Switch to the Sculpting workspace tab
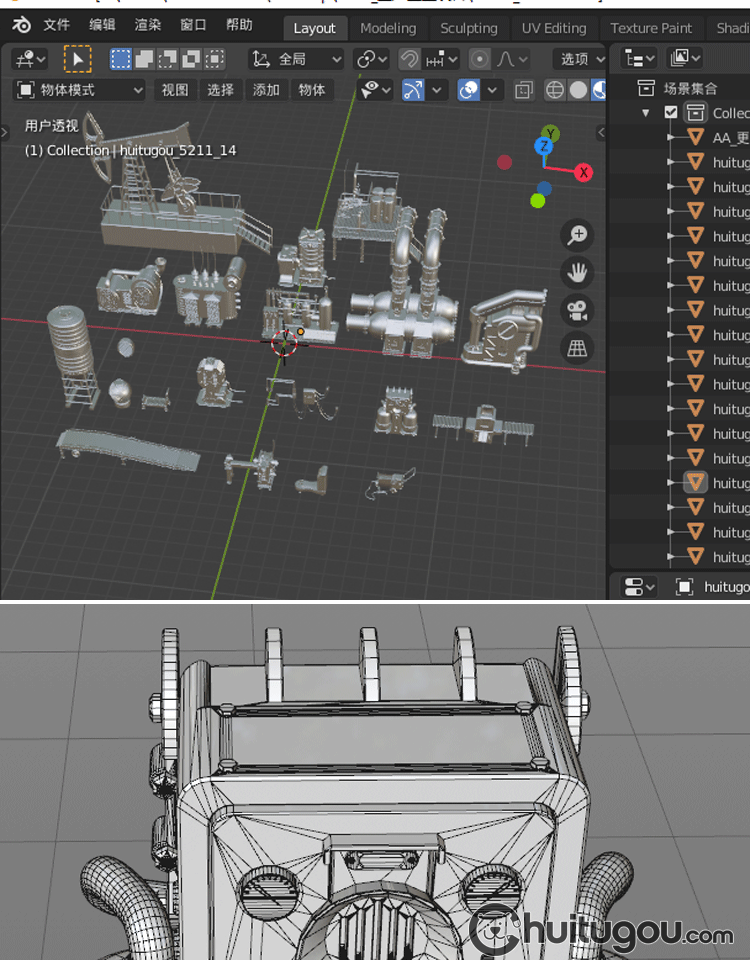750x960 pixels. [468, 28]
